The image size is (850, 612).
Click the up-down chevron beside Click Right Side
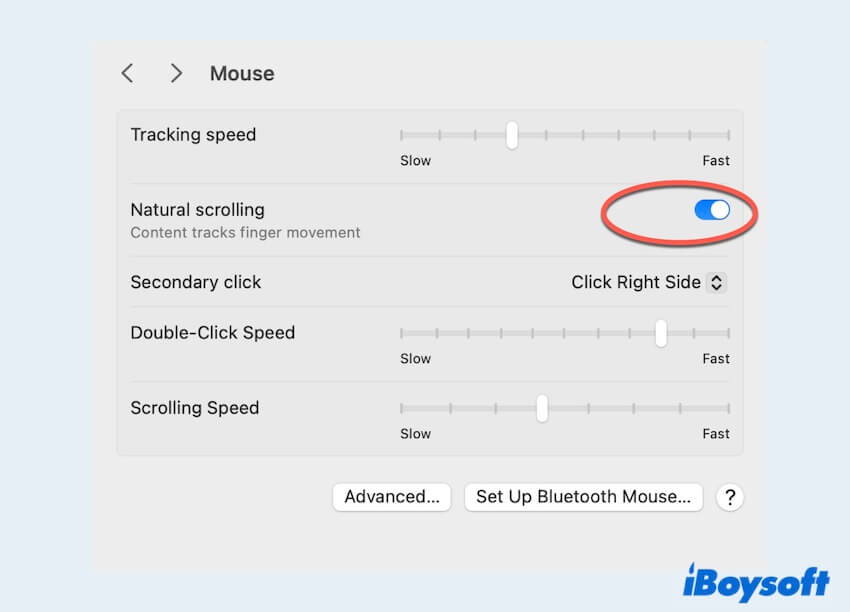click(x=716, y=282)
